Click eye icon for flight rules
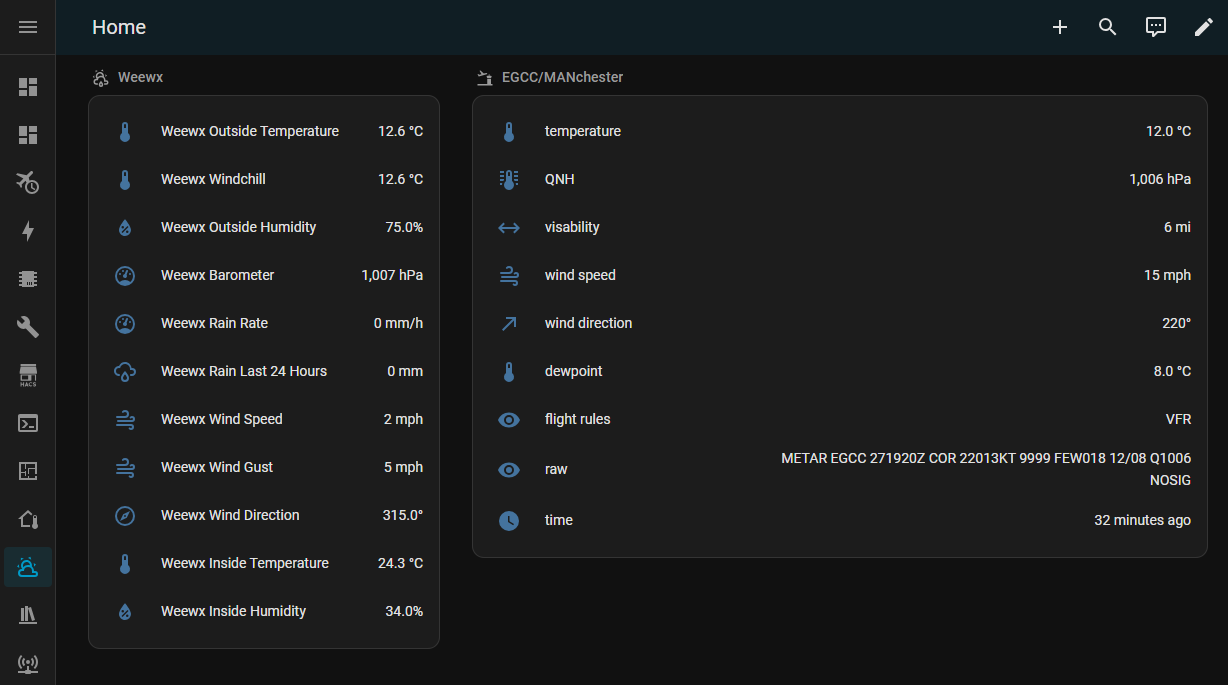This screenshot has height=685, width=1228. pyautogui.click(x=509, y=419)
